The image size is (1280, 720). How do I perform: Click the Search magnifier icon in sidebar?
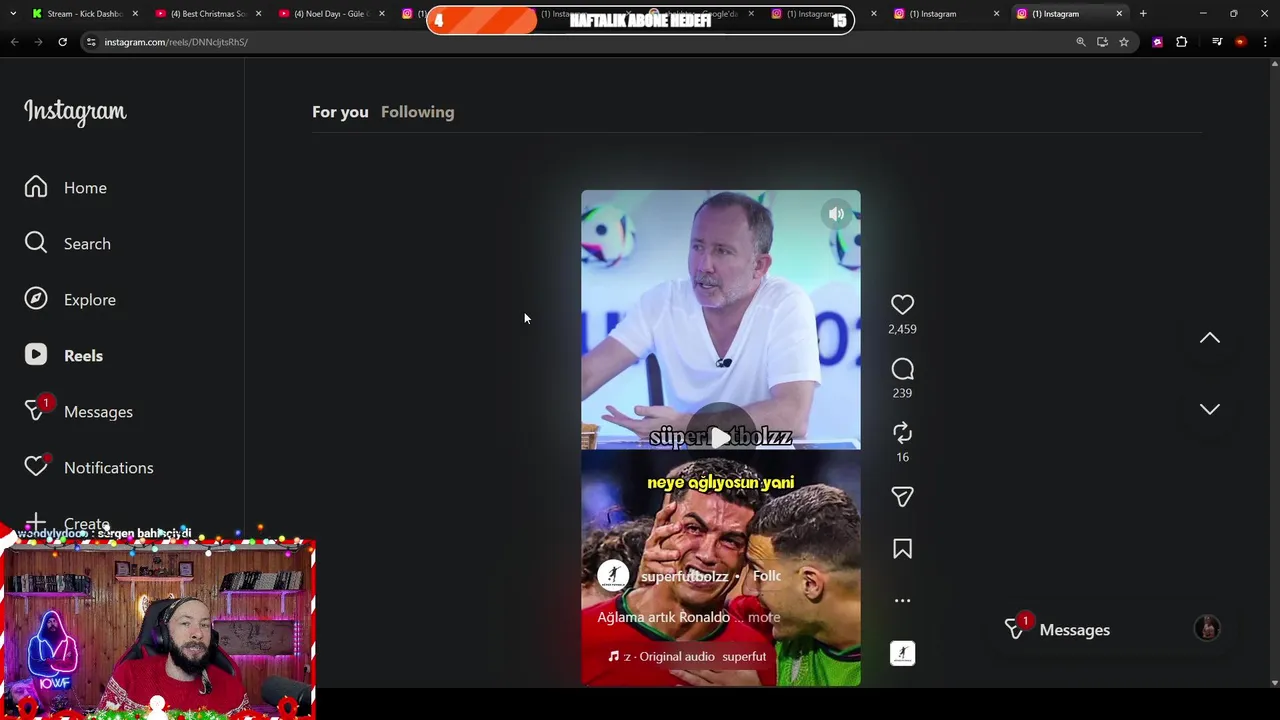click(x=36, y=243)
